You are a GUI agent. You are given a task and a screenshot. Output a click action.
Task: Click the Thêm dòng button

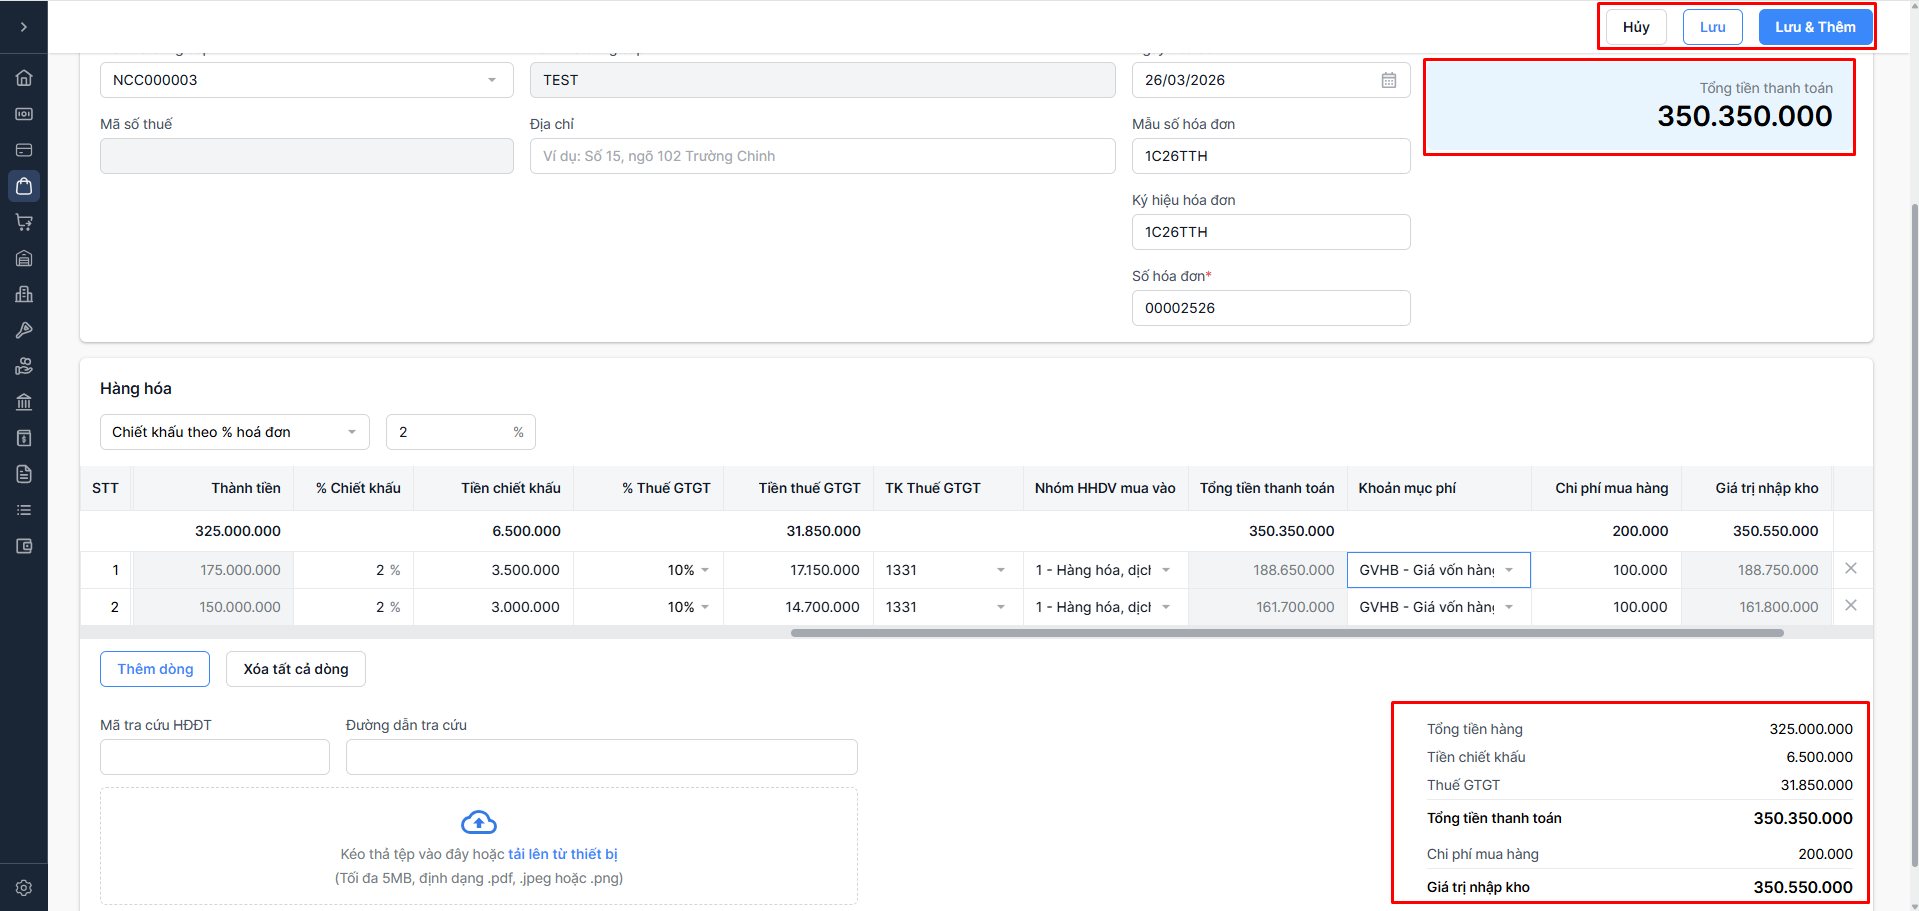pyautogui.click(x=155, y=669)
